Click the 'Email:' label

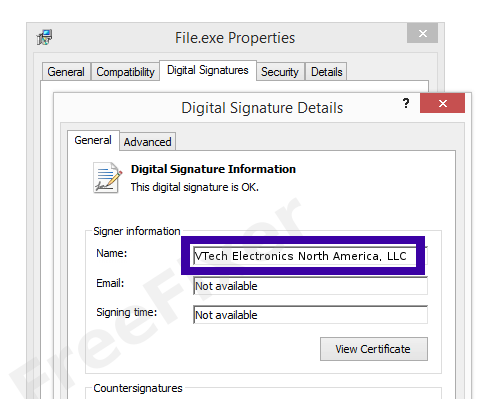pos(110,283)
